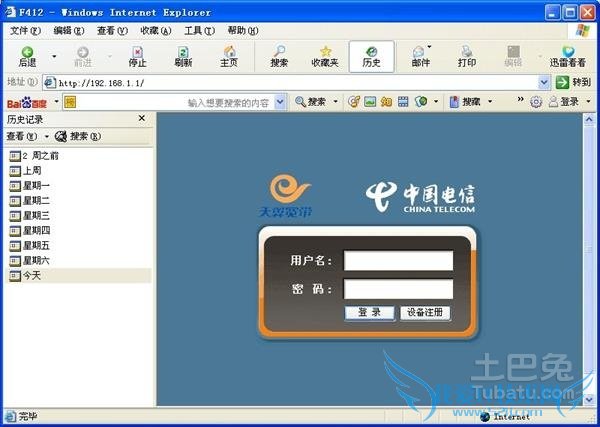
Task: Expand the 星期一 history folder
Action: [29, 186]
